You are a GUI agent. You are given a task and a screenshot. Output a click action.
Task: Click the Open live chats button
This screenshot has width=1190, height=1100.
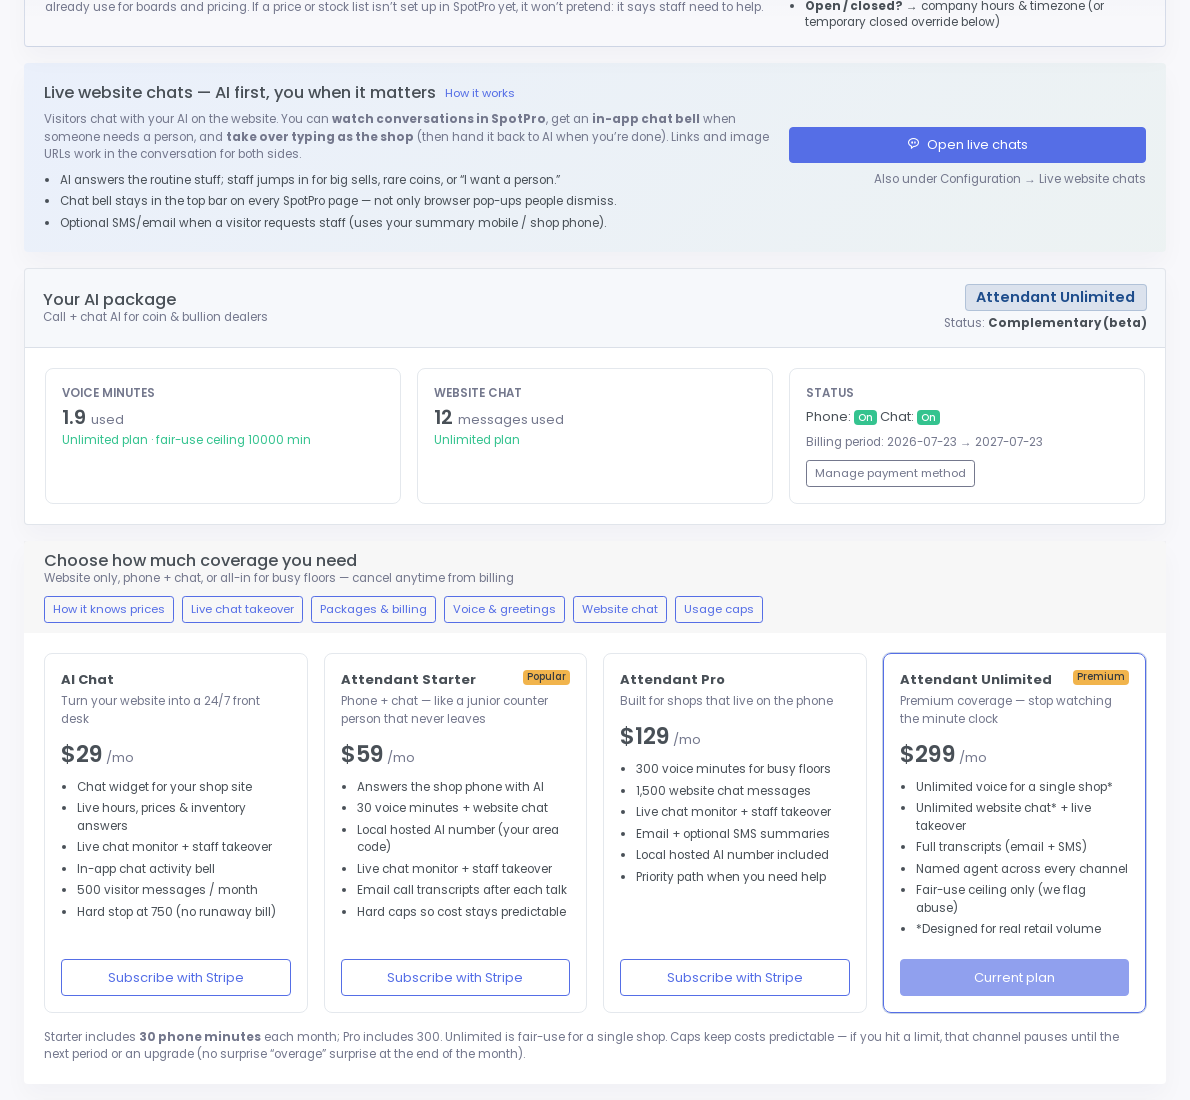[x=967, y=145]
